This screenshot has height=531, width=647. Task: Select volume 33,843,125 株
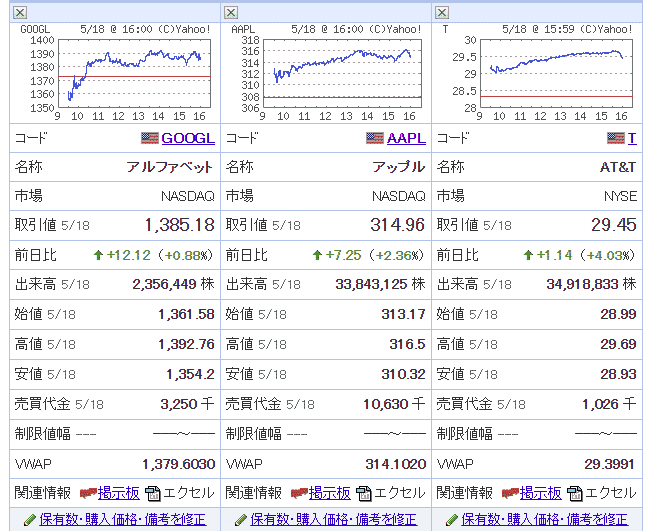pyautogui.click(x=380, y=284)
